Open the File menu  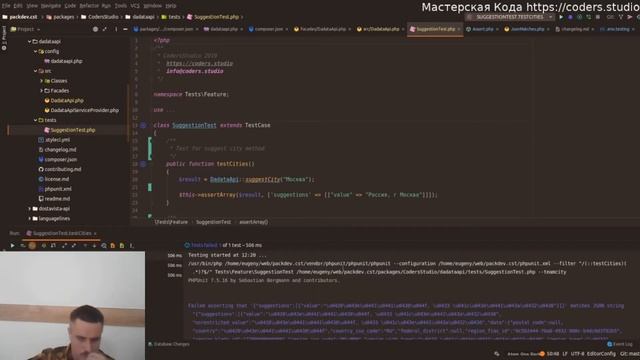6,6
